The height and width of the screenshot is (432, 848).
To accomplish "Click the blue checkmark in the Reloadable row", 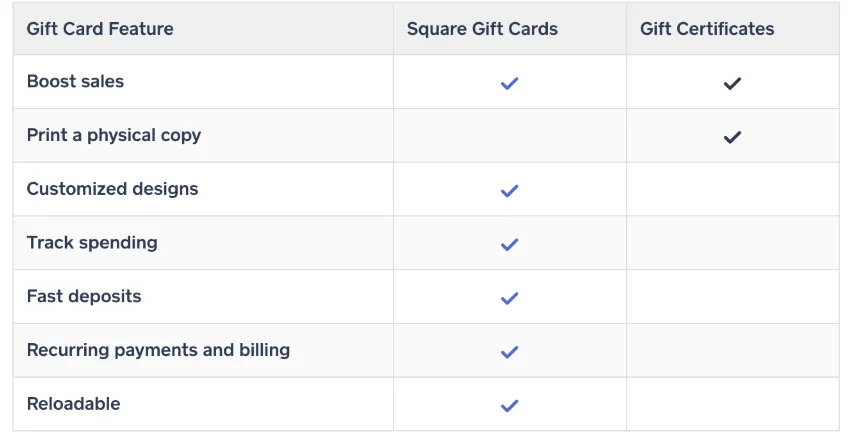I will (x=509, y=406).
